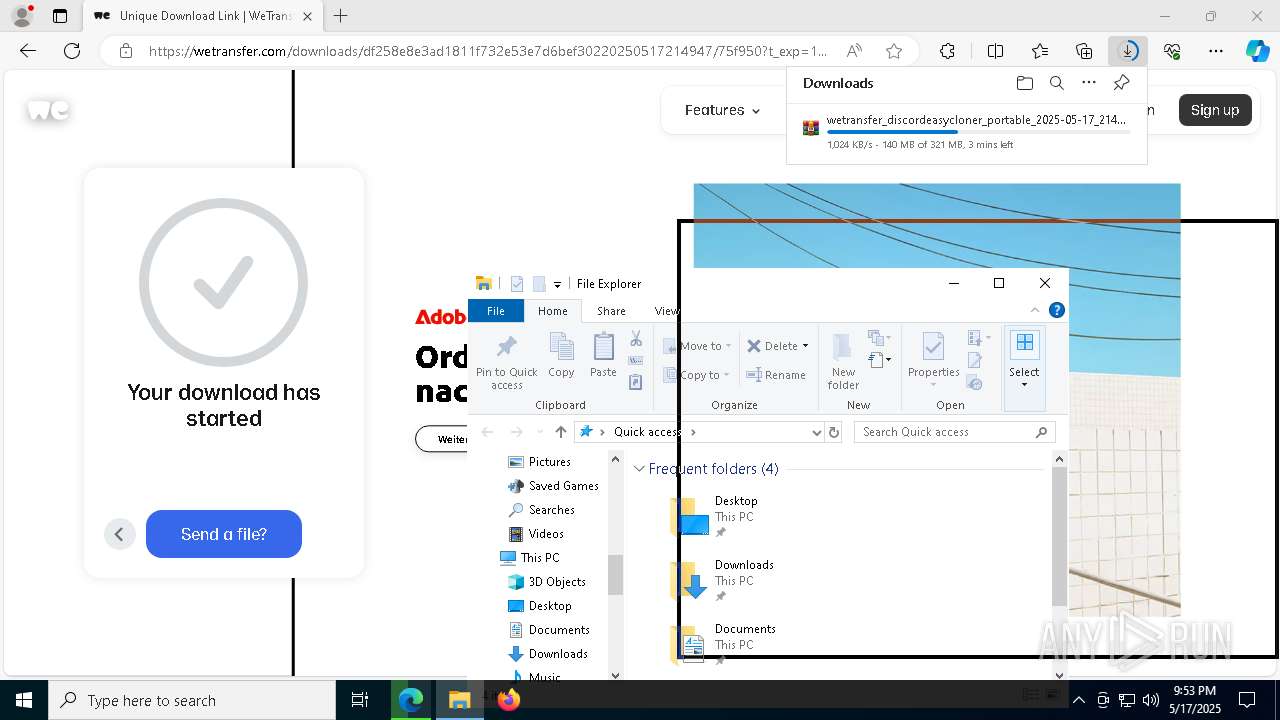Open Edge settings and more menu
Viewport: 1280px width, 720px height.
point(1216,51)
